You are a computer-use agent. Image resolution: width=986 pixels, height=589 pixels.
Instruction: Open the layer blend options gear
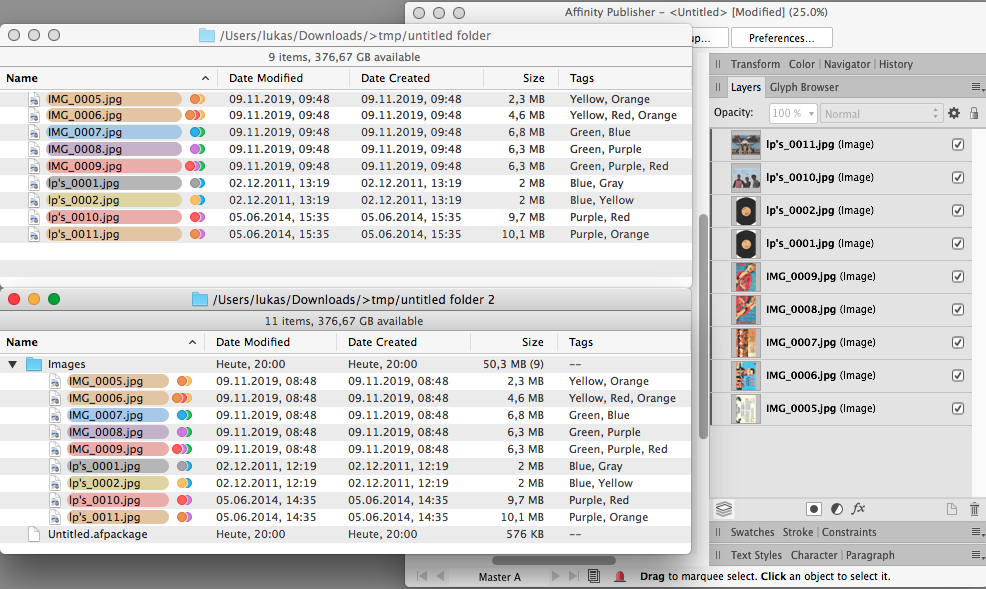[953, 113]
